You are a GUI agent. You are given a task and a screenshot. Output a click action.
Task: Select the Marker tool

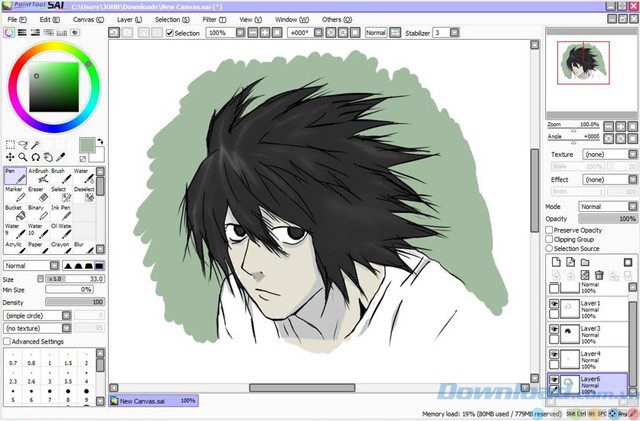click(13, 194)
